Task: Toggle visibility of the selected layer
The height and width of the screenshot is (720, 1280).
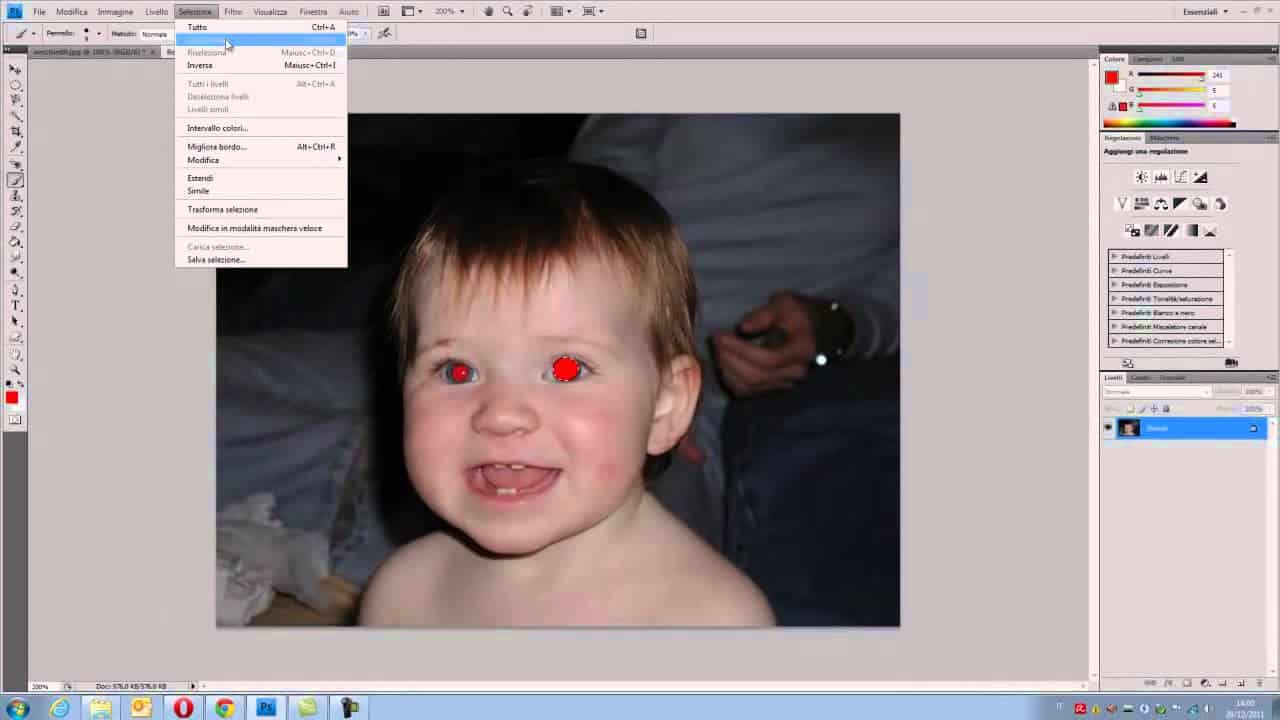Action: pos(1107,427)
